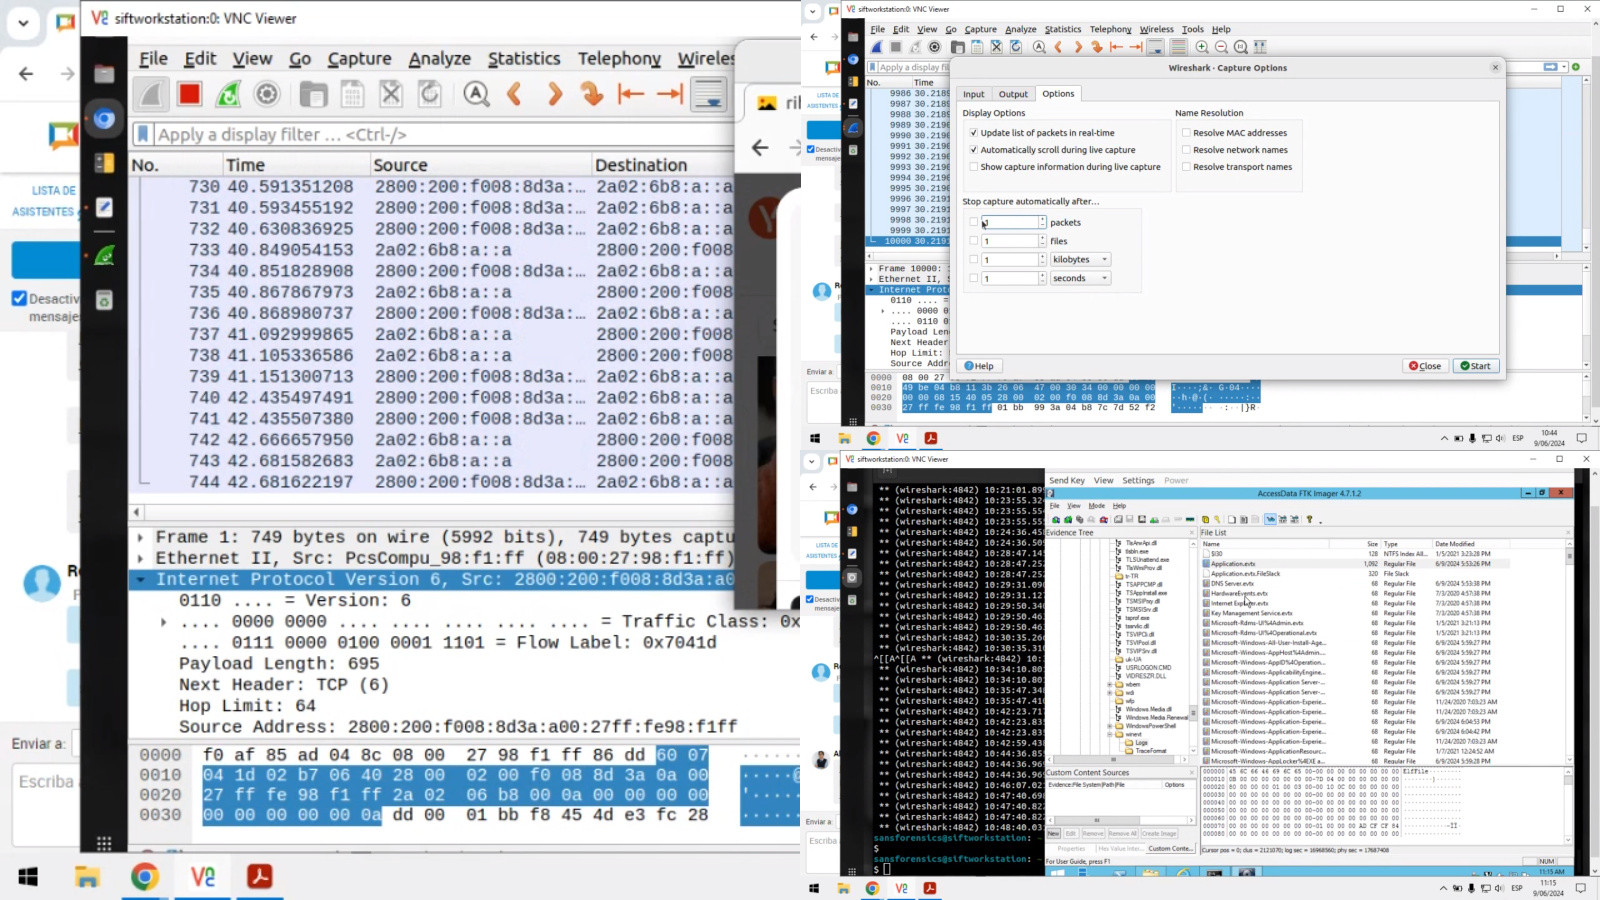Enable Update list of packets in real-time
The image size is (1600, 900).
[974, 132]
